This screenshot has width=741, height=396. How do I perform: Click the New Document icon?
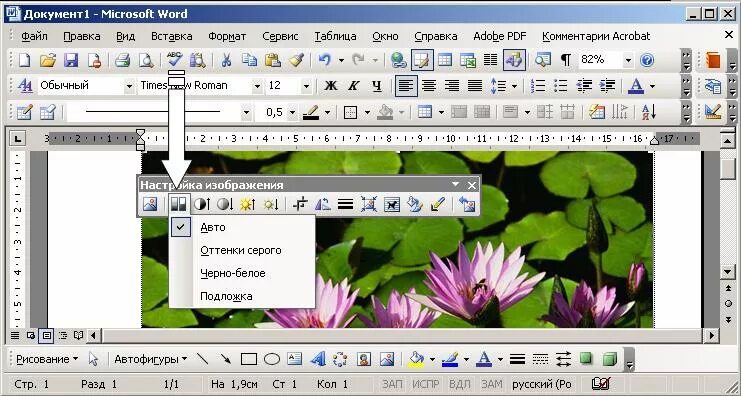pos(24,60)
